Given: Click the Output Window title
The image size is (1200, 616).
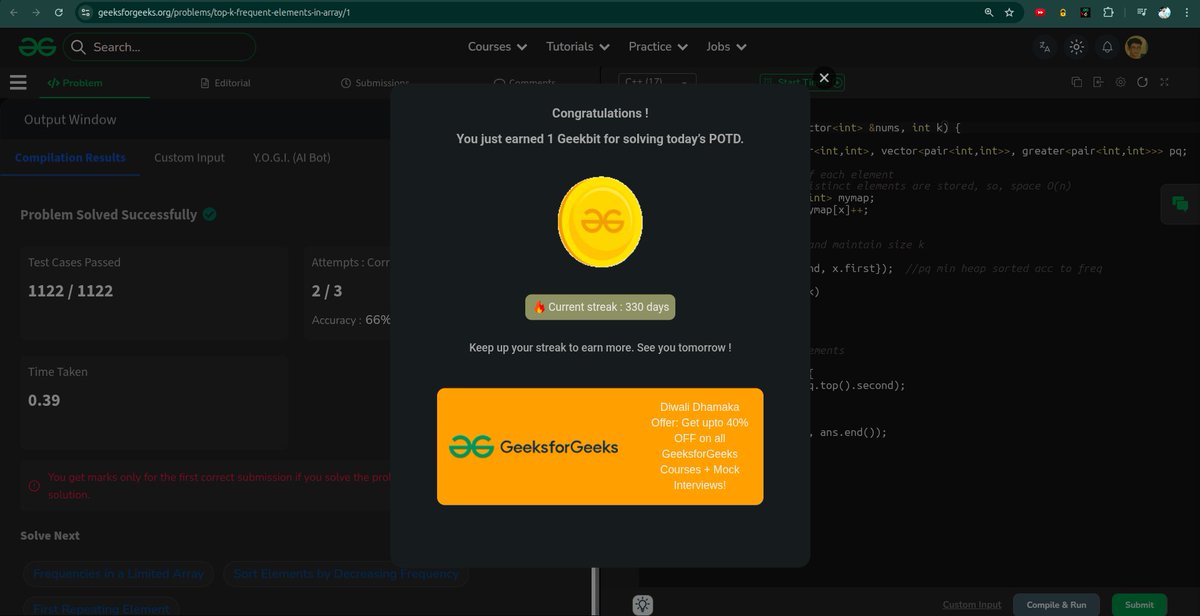Looking at the screenshot, I should (x=70, y=119).
